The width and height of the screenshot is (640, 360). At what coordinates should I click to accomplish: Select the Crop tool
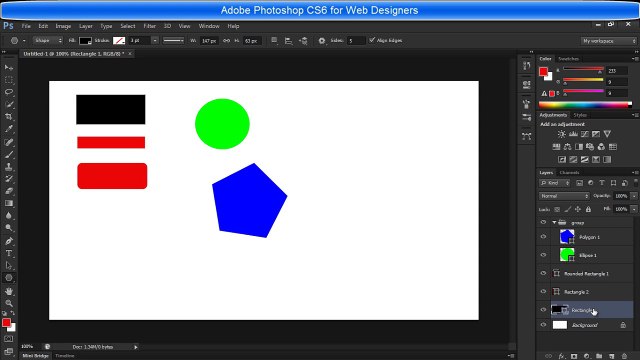(x=9, y=117)
